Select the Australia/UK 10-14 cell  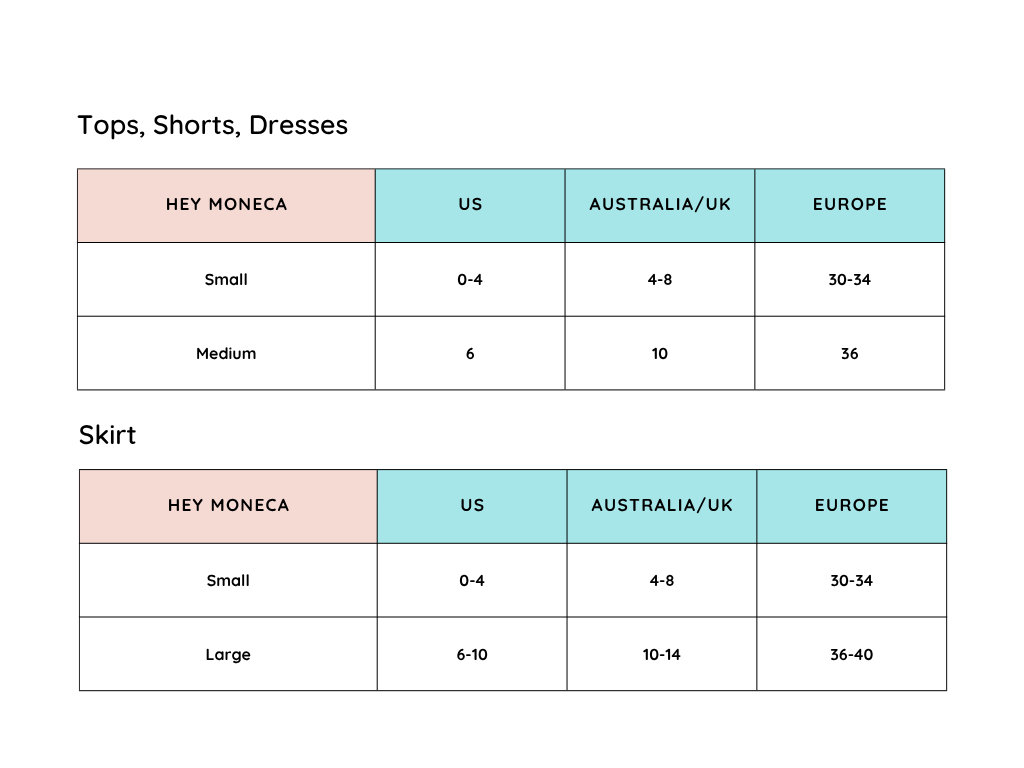coord(662,655)
